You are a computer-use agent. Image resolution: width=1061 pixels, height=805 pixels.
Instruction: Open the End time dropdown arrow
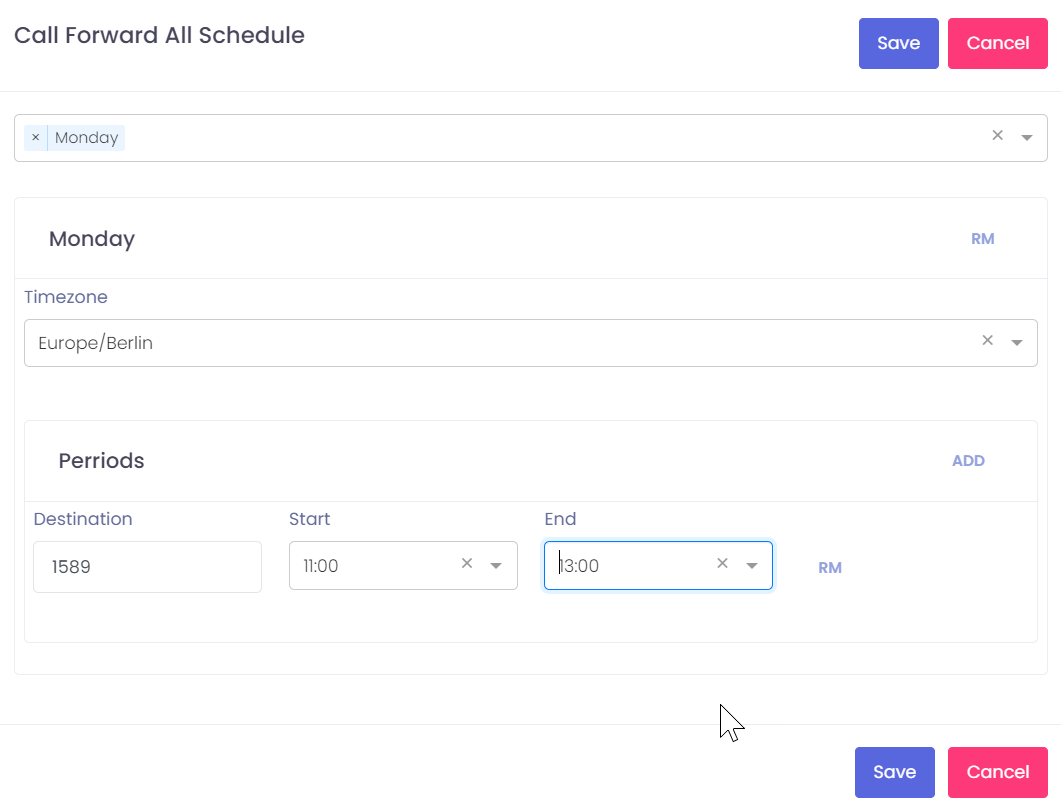click(752, 566)
